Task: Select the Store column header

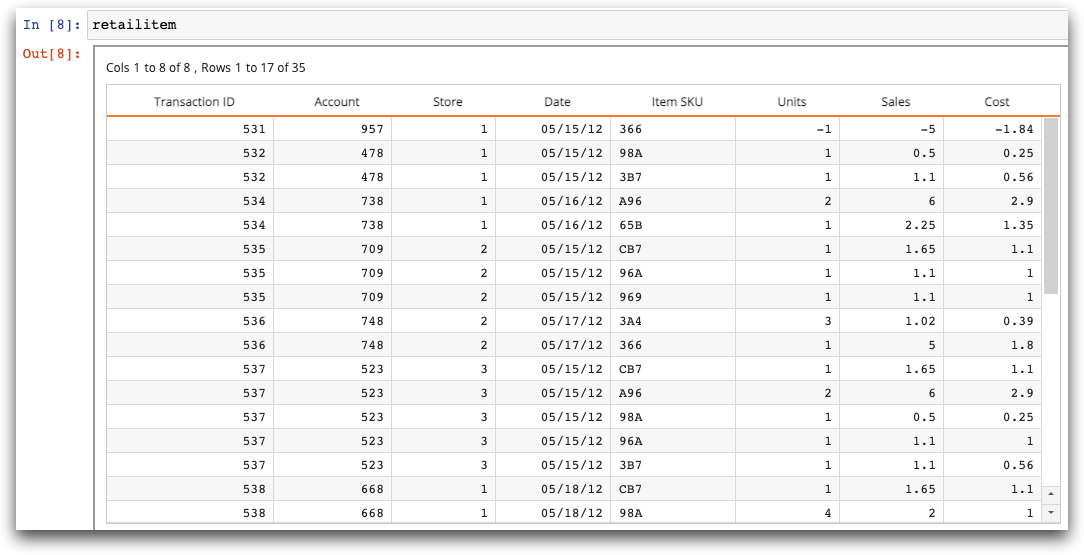Action: pos(447,102)
